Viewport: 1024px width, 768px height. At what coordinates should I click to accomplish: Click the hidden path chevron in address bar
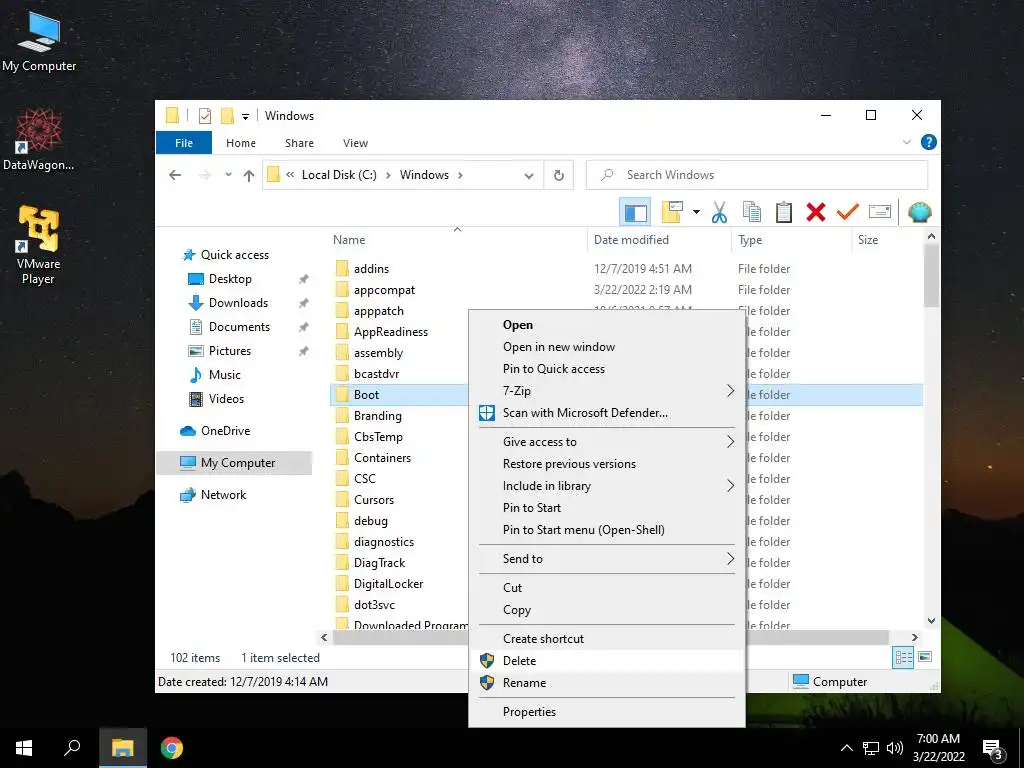point(290,175)
